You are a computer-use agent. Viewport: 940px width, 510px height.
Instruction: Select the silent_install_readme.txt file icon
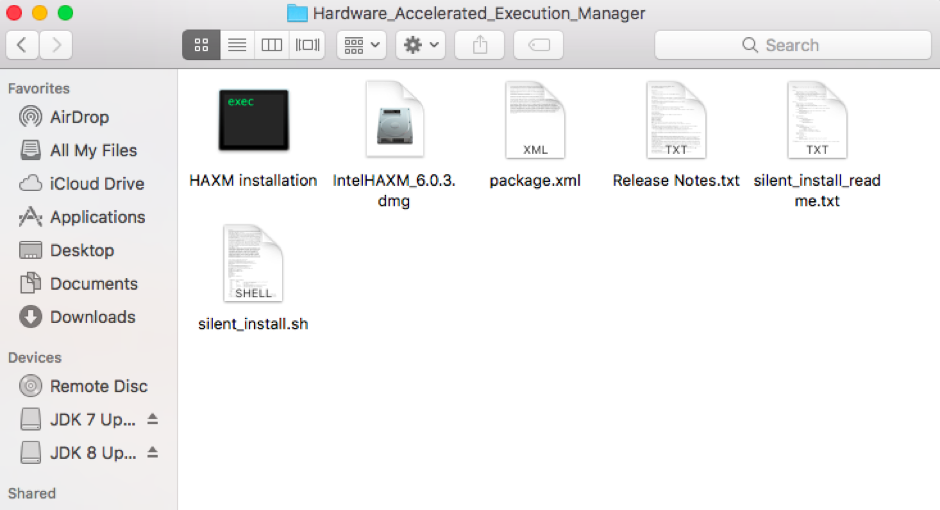coord(817,120)
